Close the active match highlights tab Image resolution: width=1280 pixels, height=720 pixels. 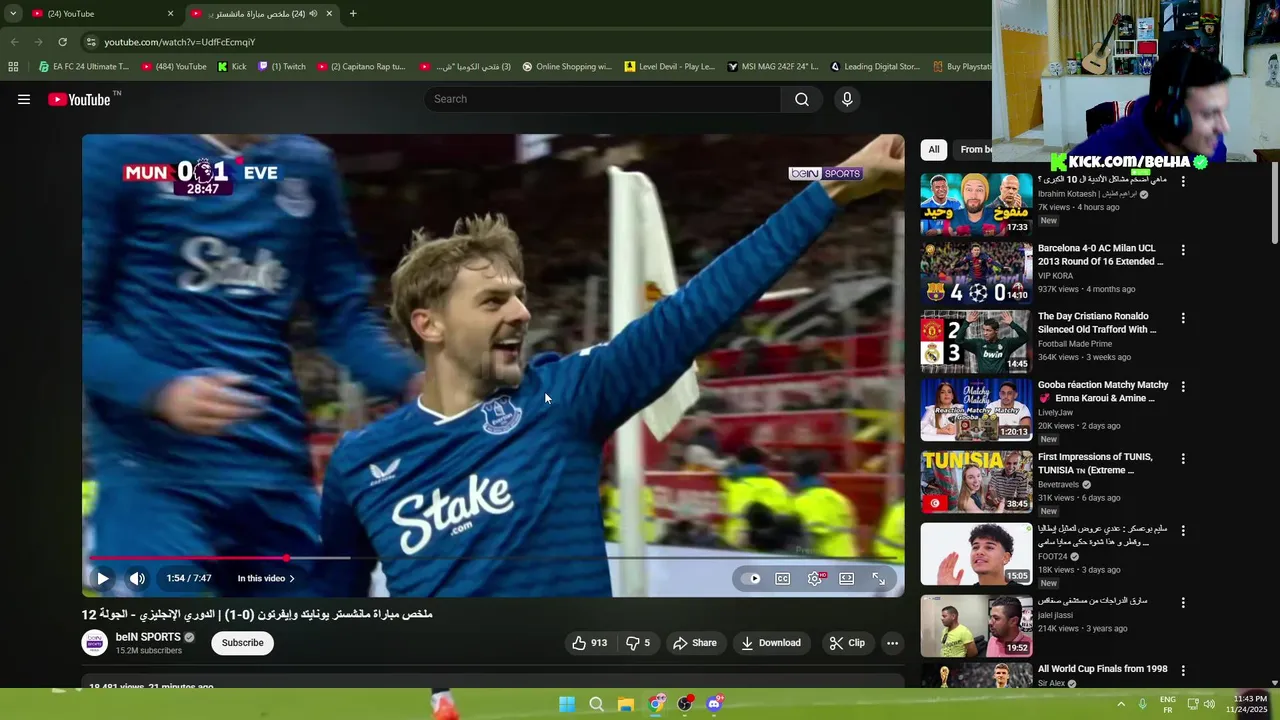tap(329, 14)
